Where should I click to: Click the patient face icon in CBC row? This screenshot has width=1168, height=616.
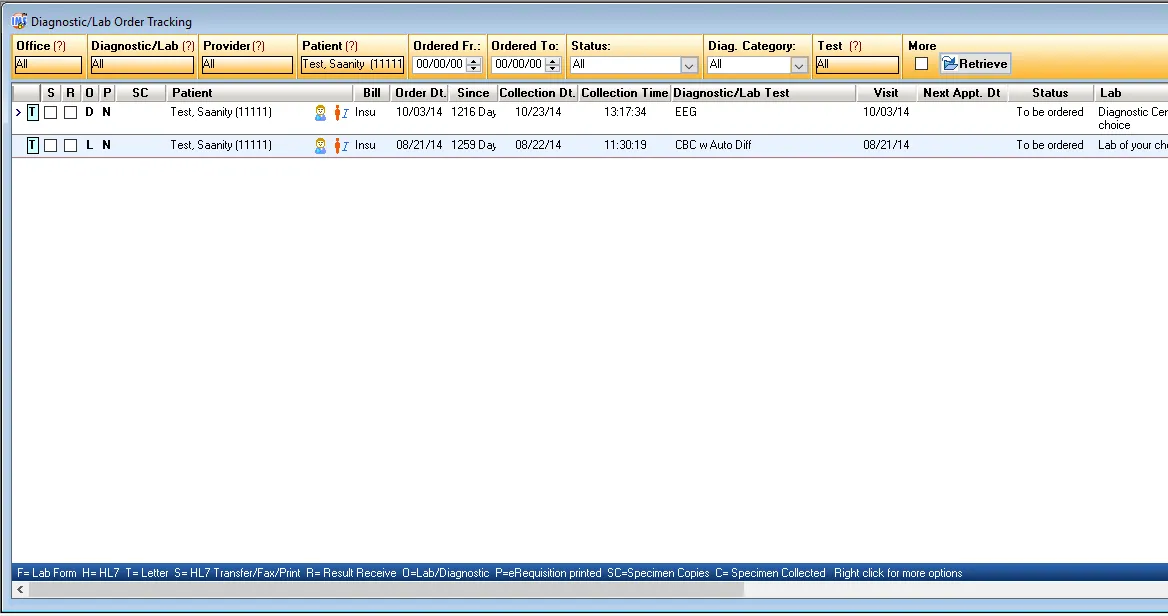321,146
